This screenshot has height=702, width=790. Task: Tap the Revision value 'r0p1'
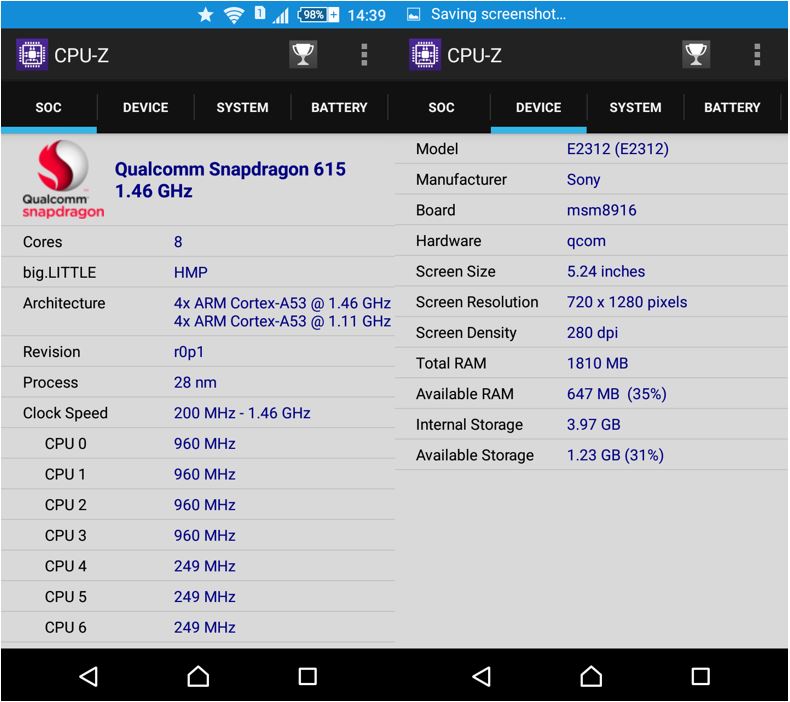point(188,352)
